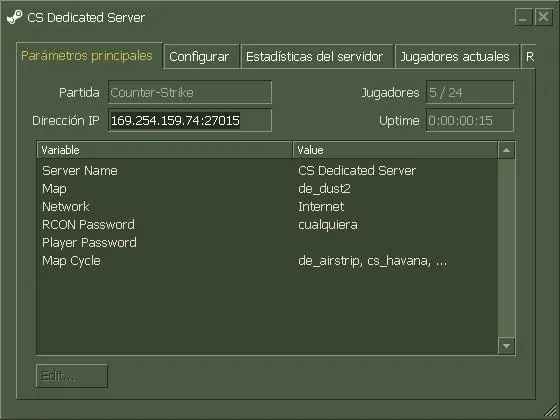Open the partially hidden R tab
The width and height of the screenshot is (560, 420).
tap(529, 56)
